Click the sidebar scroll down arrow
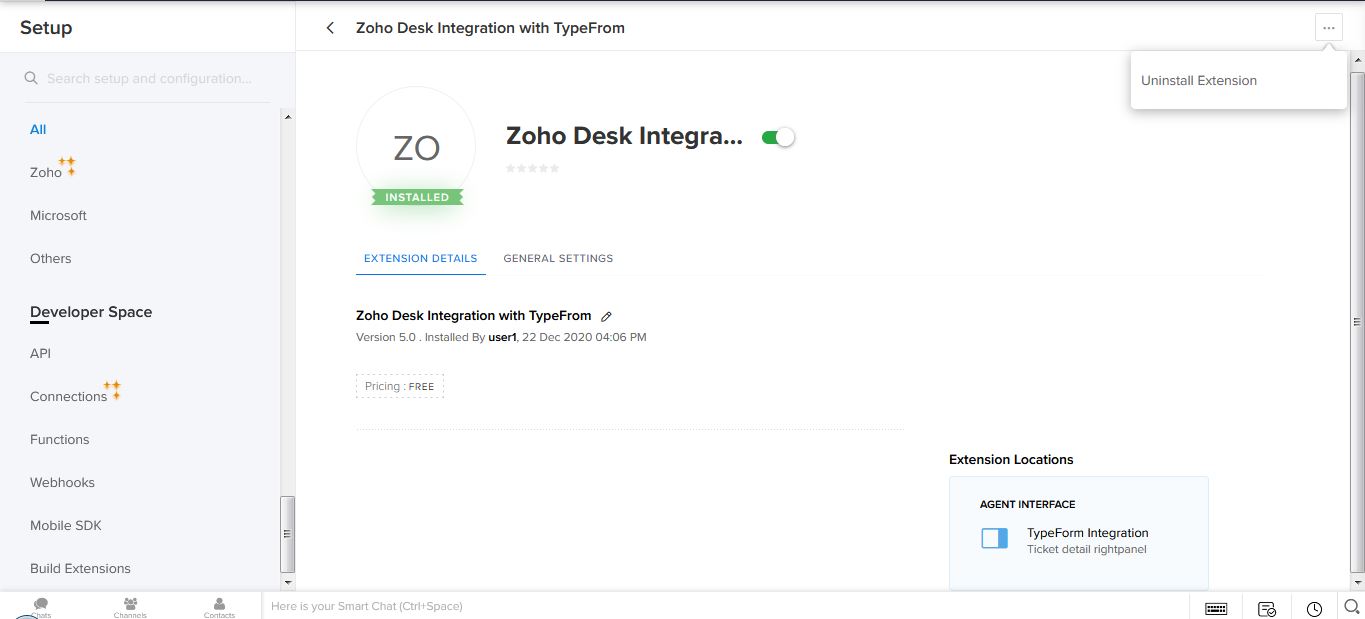 click(x=288, y=581)
